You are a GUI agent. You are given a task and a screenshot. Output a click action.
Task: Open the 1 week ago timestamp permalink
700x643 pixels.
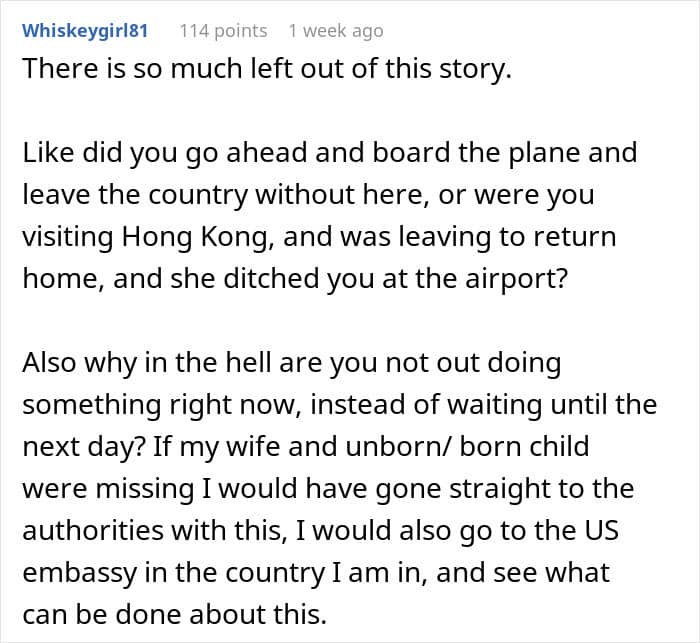click(336, 31)
